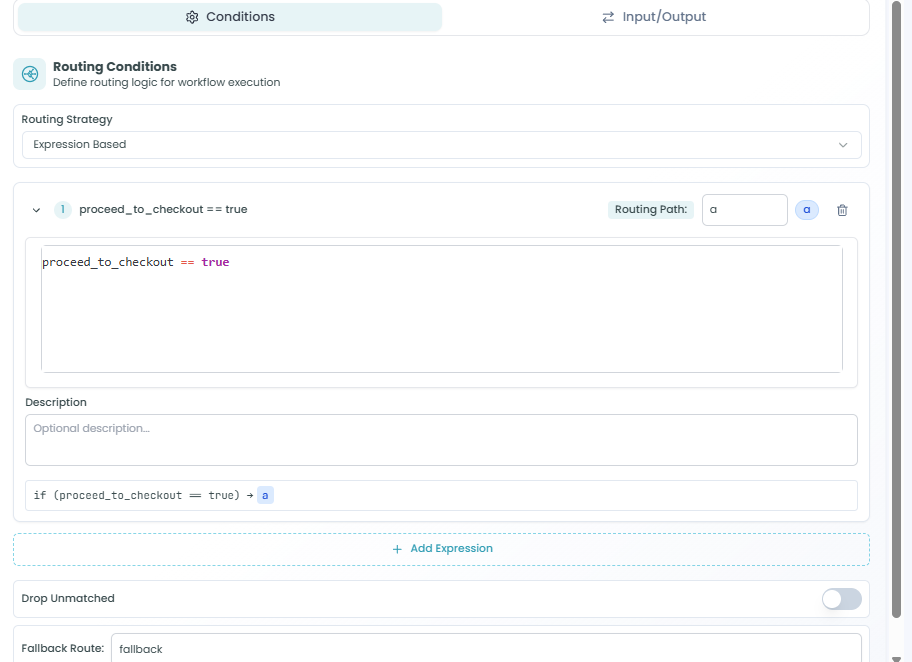Click 'Define routing logic for workflow execution' text
This screenshot has height=662, width=912.
[166, 83]
